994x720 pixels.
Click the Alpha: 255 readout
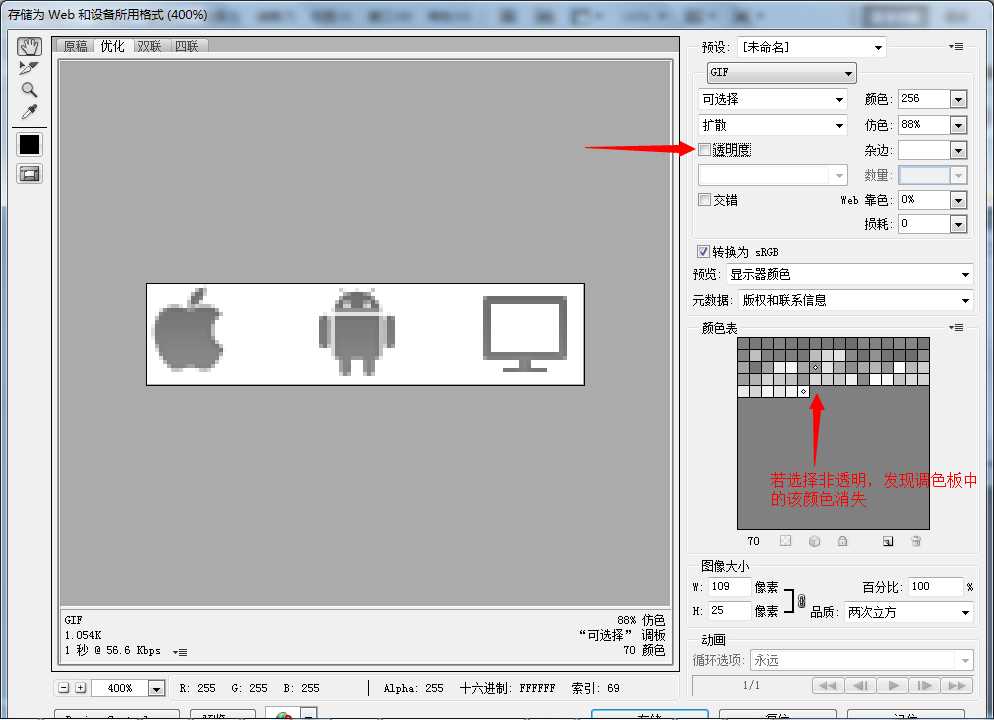coord(413,688)
